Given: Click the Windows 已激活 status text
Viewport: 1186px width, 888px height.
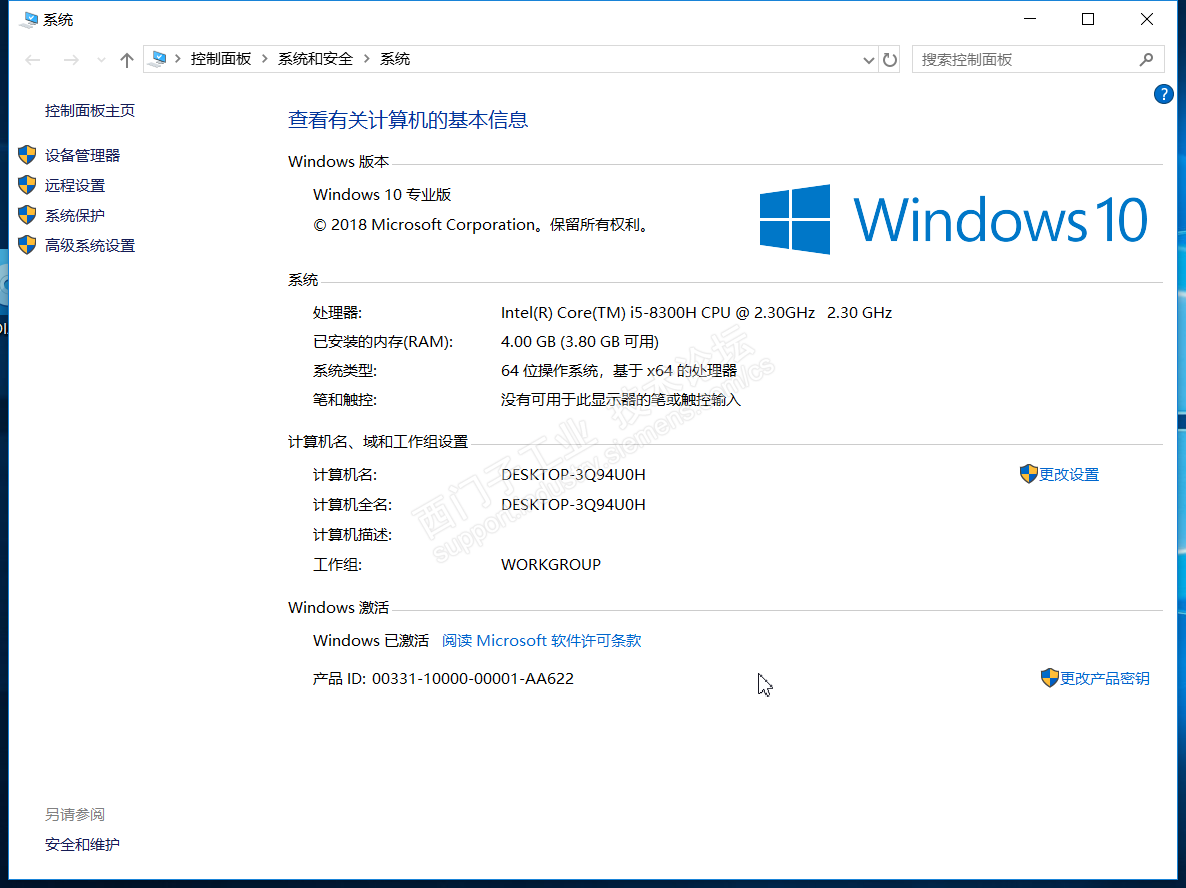Looking at the screenshot, I should pyautogui.click(x=371, y=641).
